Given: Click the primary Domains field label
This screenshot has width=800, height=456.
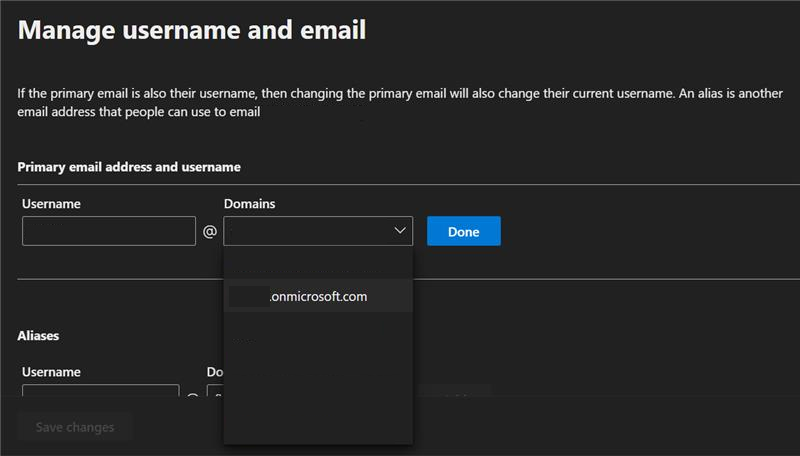Looking at the screenshot, I should [x=249, y=204].
